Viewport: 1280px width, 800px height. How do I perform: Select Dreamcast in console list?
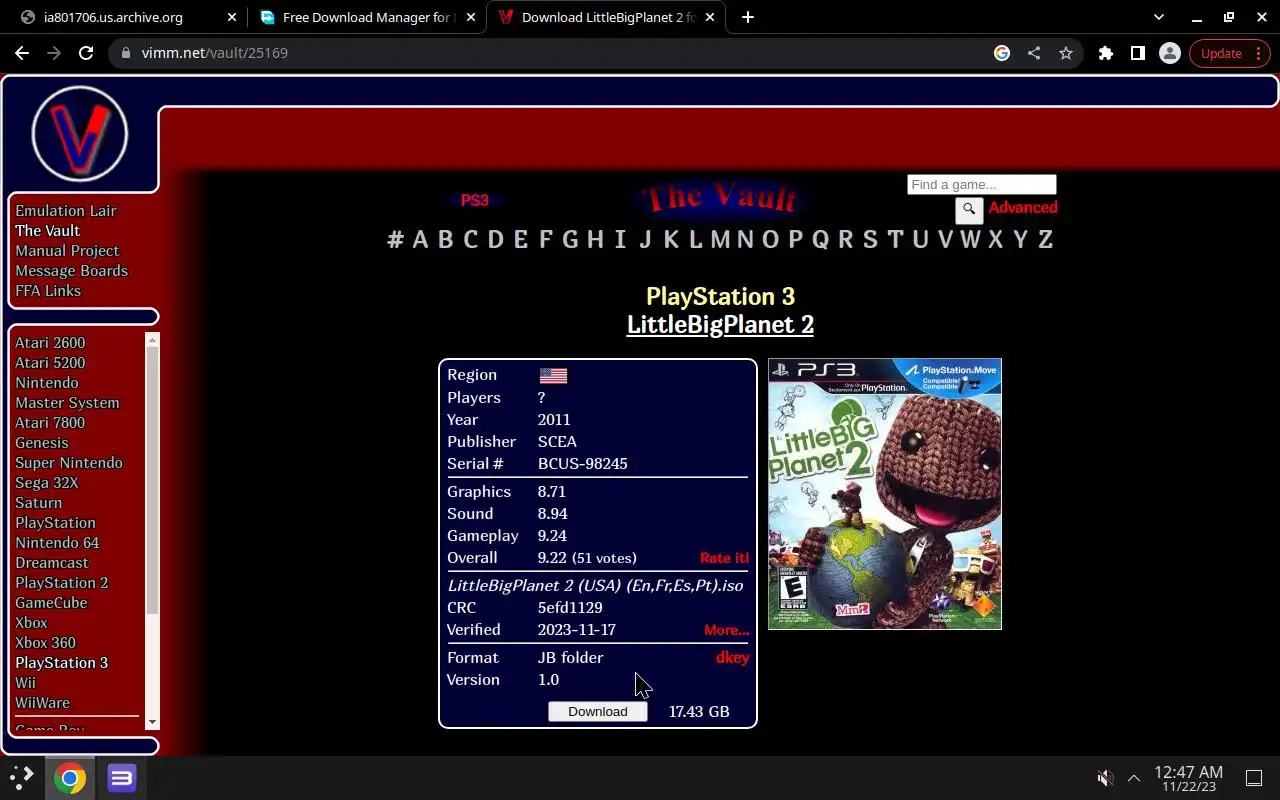[x=52, y=562]
